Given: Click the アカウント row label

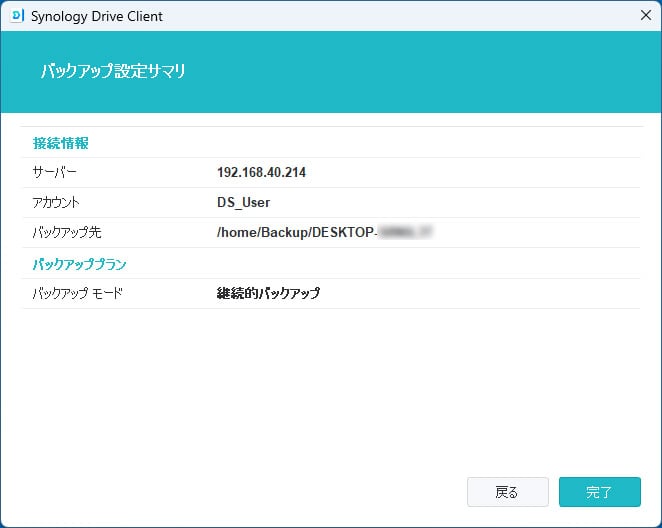Looking at the screenshot, I should click(x=57, y=202).
